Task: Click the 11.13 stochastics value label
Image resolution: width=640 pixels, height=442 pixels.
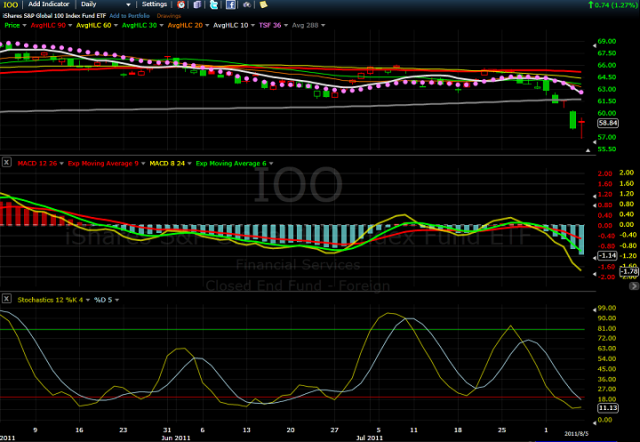Action: [x=608, y=408]
